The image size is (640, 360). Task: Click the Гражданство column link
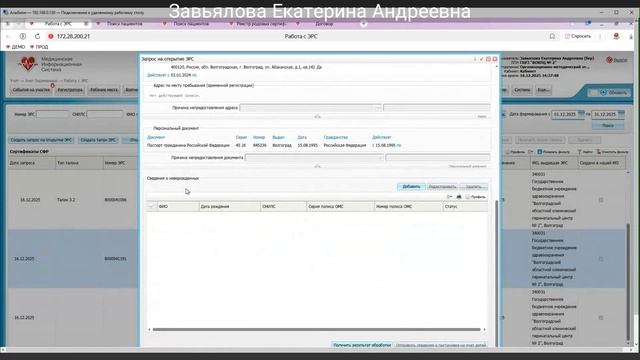[x=336, y=138]
